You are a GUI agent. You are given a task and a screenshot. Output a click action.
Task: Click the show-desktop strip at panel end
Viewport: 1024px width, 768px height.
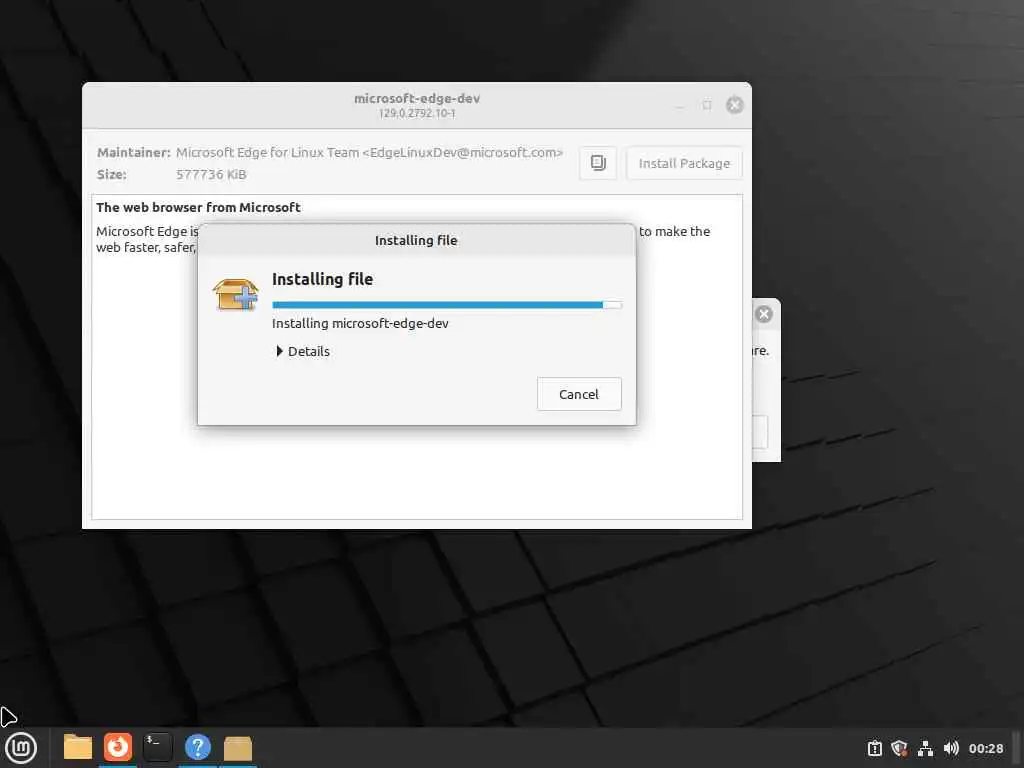click(x=1017, y=748)
